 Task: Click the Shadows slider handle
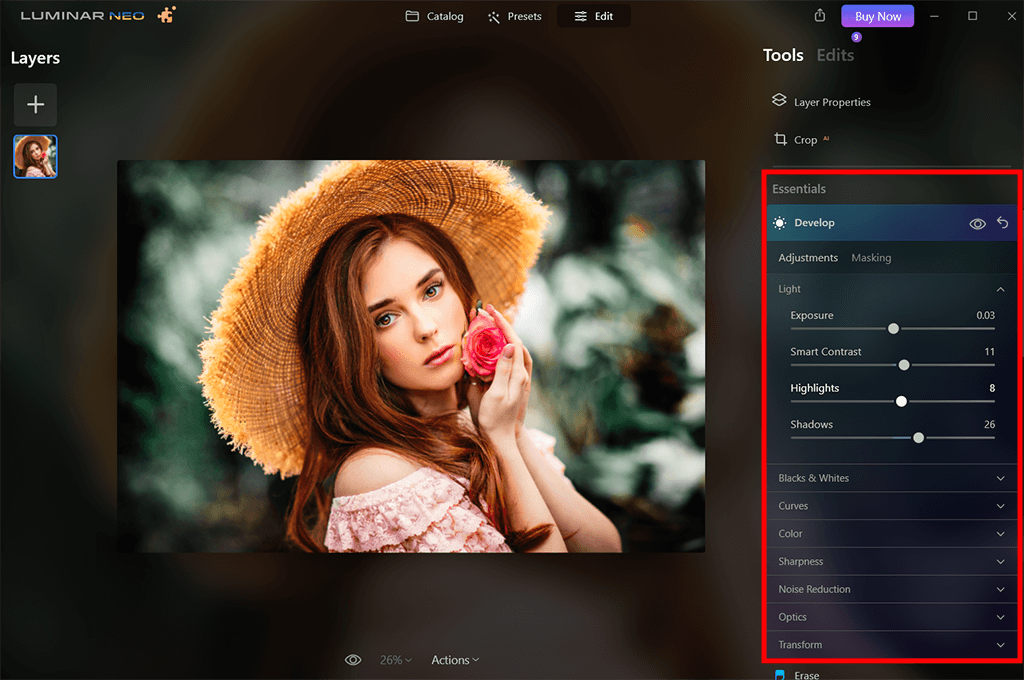pos(918,438)
